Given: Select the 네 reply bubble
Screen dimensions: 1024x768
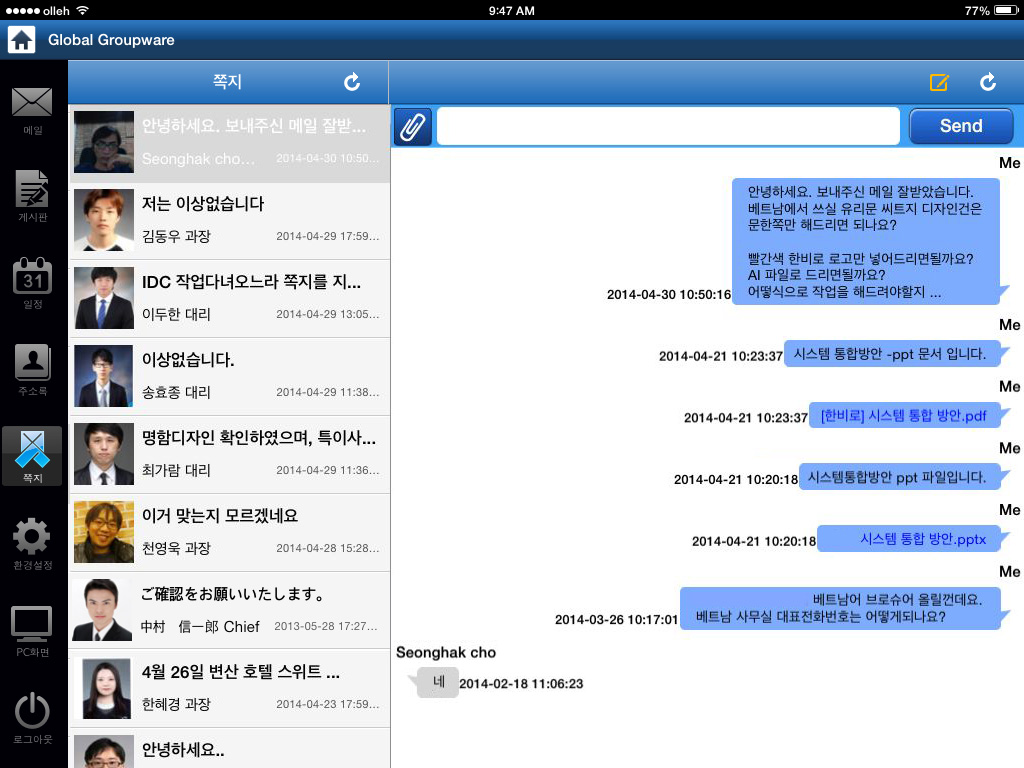Looking at the screenshot, I should click(x=438, y=682).
